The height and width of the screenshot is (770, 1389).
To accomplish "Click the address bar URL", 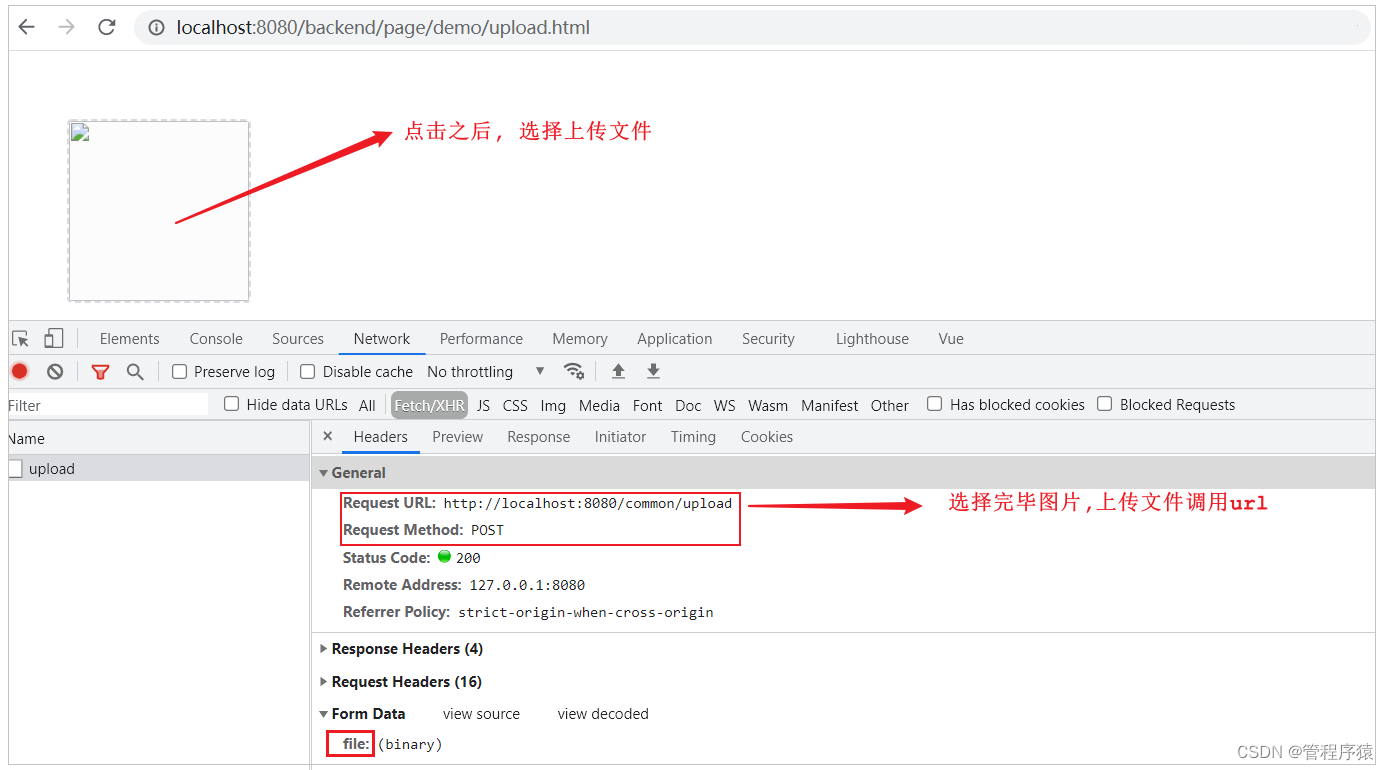I will click(383, 28).
